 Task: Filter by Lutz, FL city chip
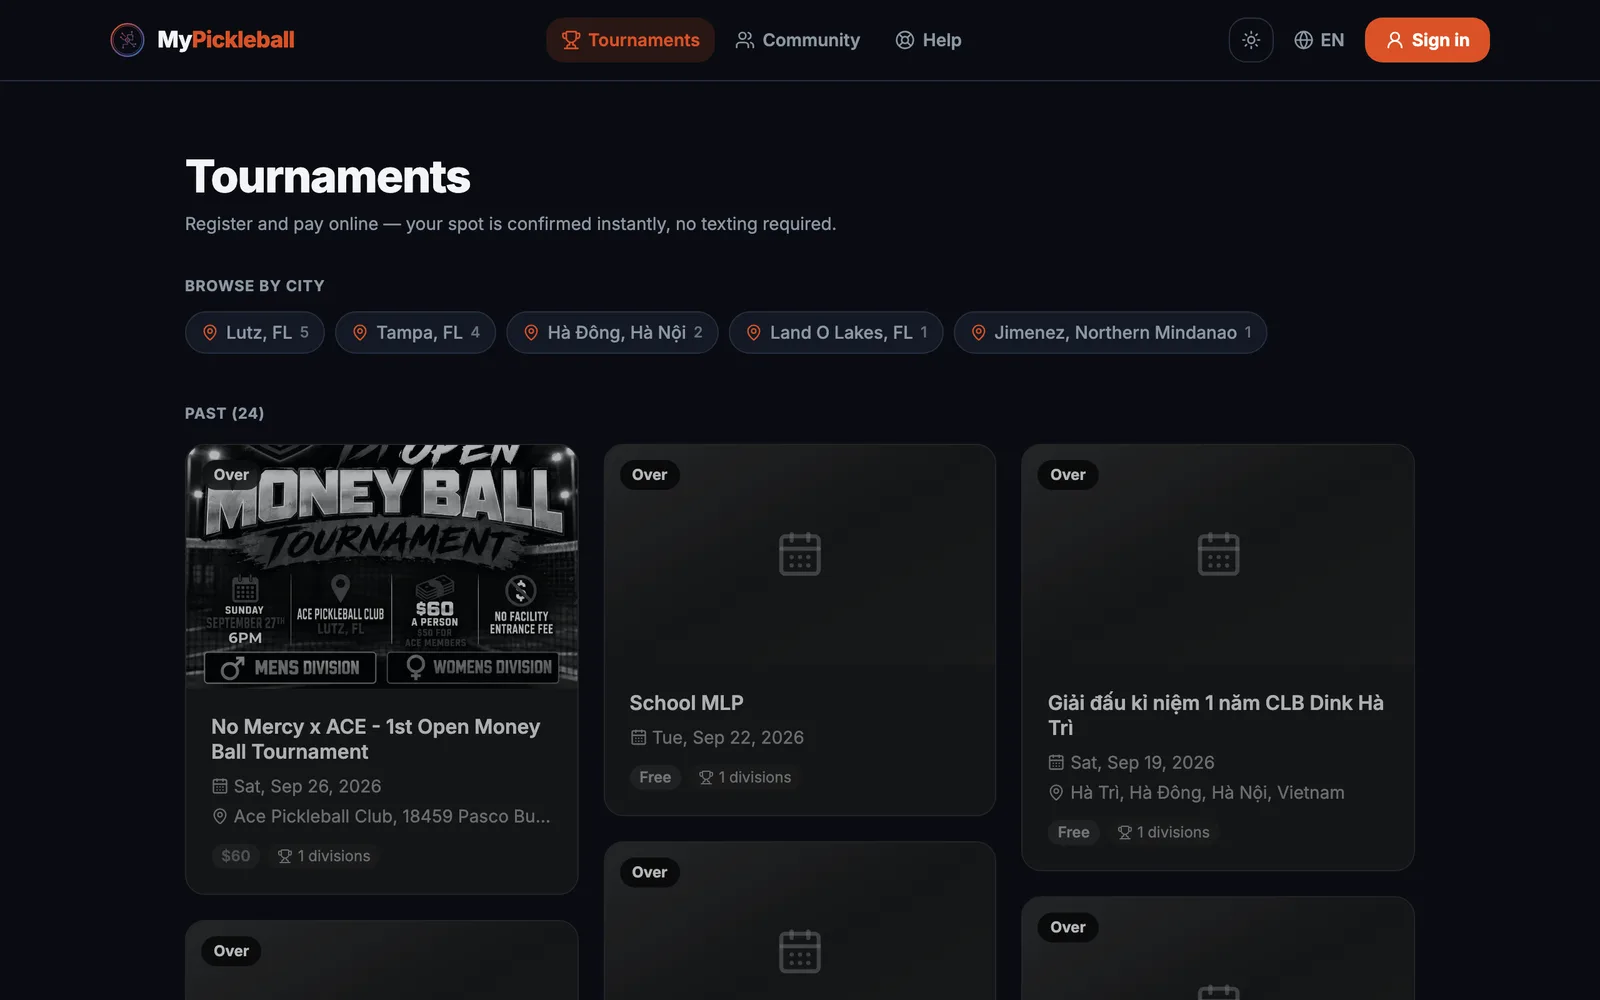pos(255,332)
